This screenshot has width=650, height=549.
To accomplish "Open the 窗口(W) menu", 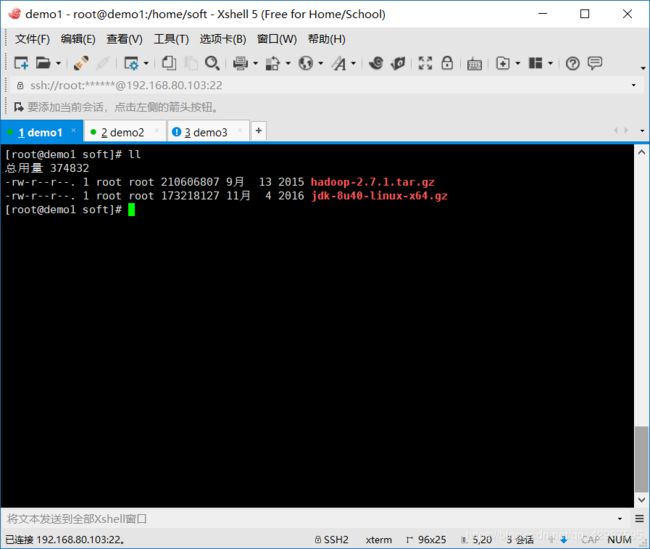I will tap(277, 39).
